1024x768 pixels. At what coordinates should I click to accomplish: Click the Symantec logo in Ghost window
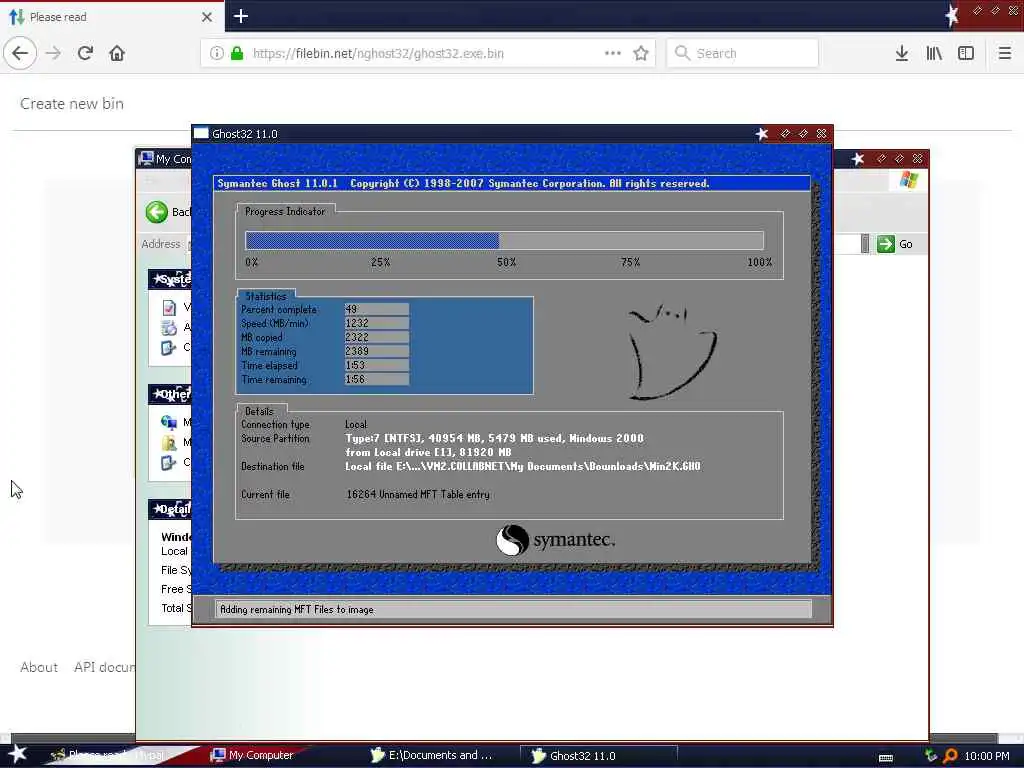tap(555, 540)
